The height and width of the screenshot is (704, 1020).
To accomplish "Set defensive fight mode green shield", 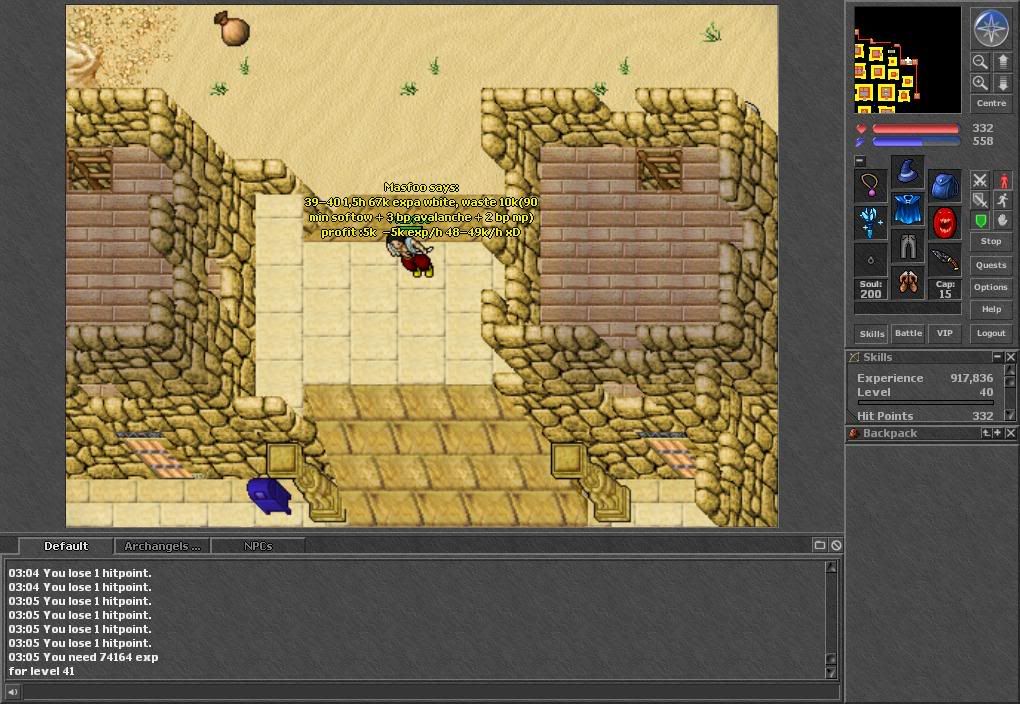I will tap(980, 221).
